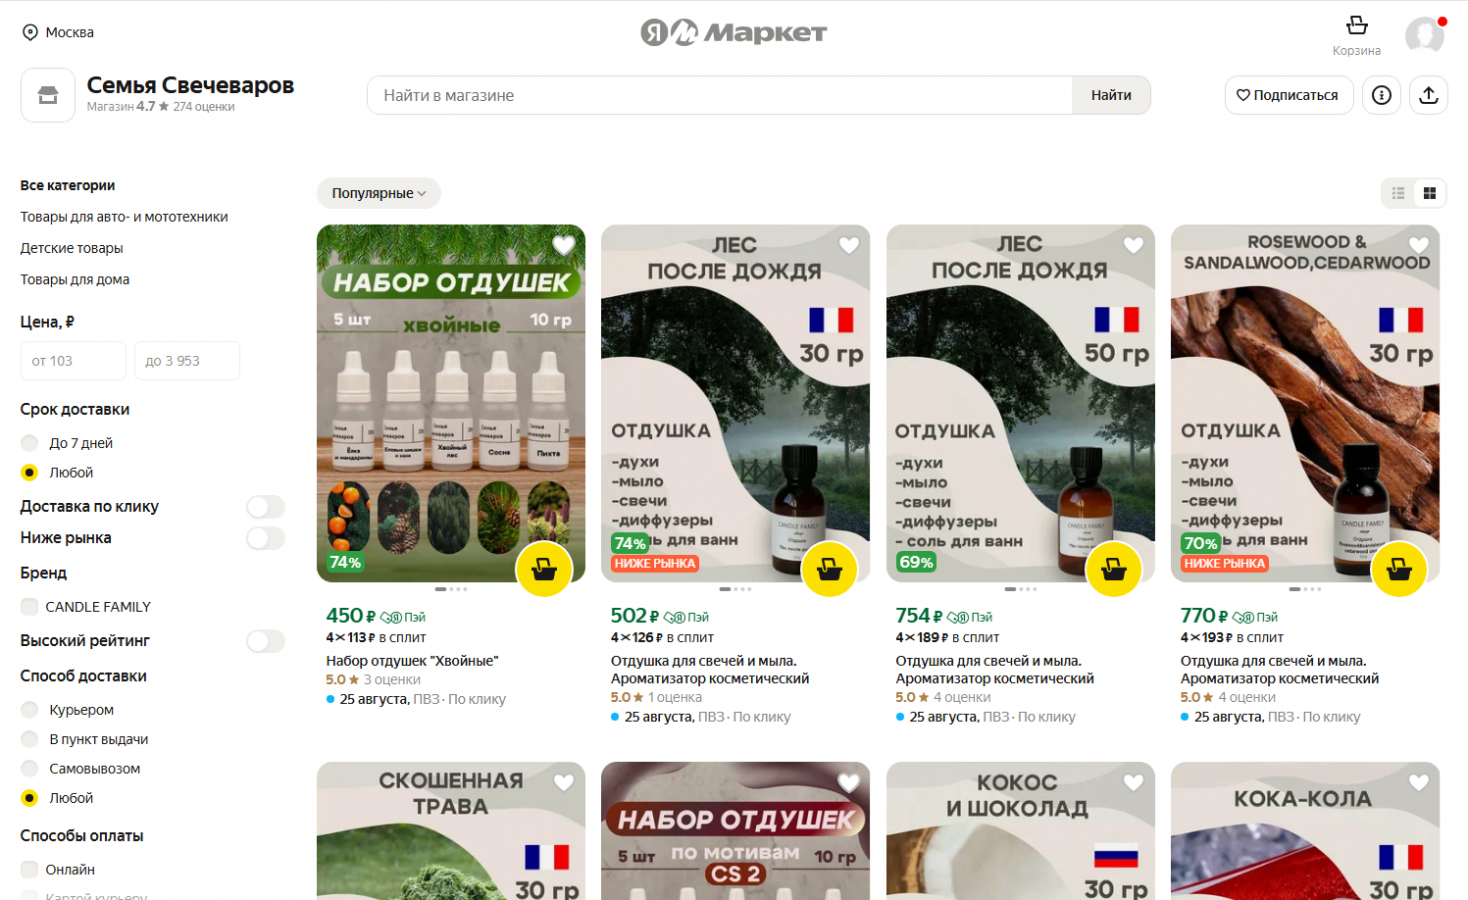The height and width of the screenshot is (900, 1468).
Task: Enable the Ниже рынка switch
Action: 265,538
